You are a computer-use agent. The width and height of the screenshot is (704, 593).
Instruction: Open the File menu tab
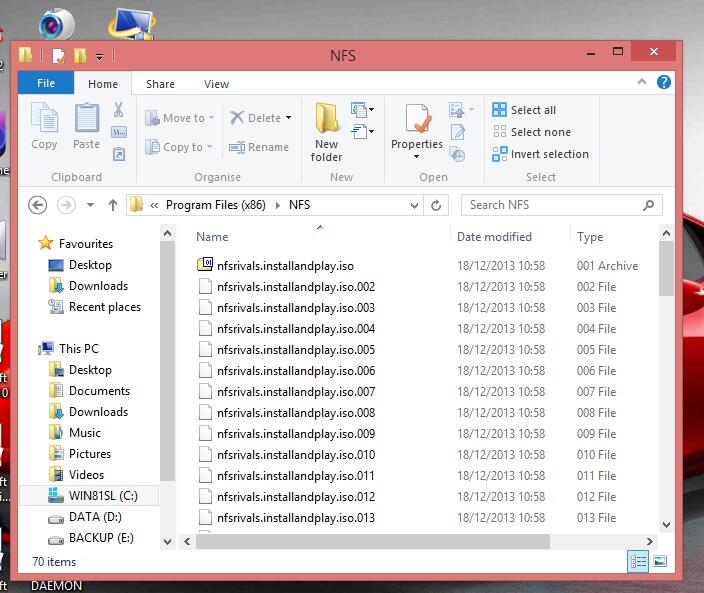(46, 83)
